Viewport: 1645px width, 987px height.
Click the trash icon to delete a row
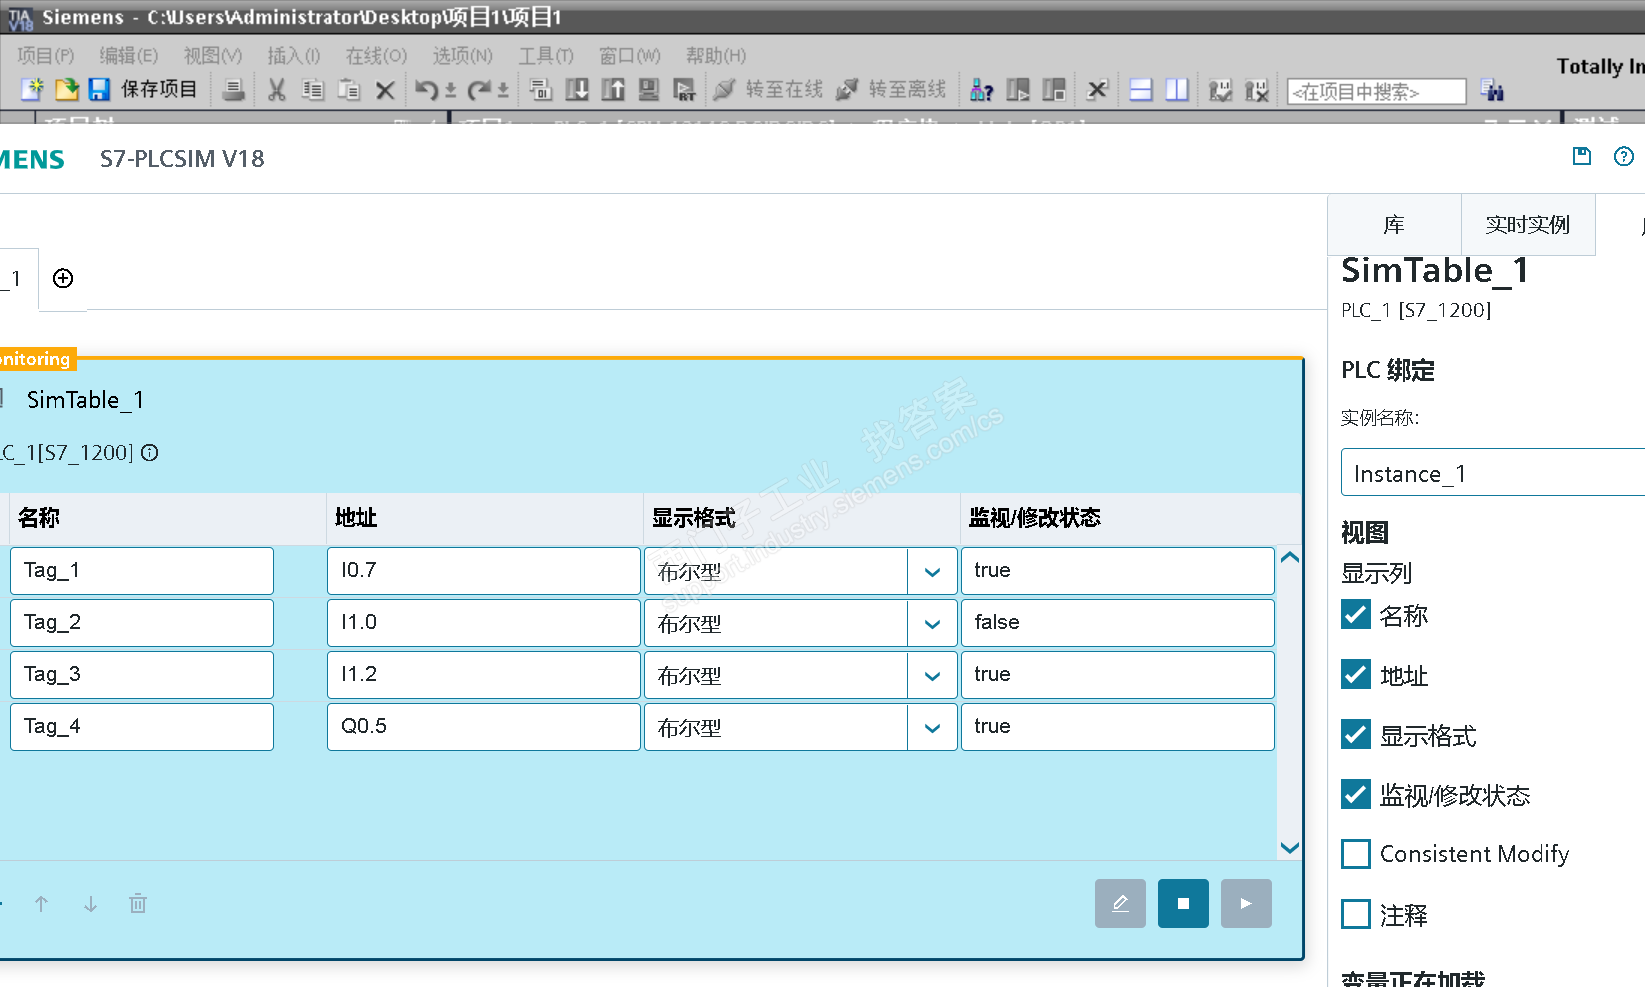point(138,904)
